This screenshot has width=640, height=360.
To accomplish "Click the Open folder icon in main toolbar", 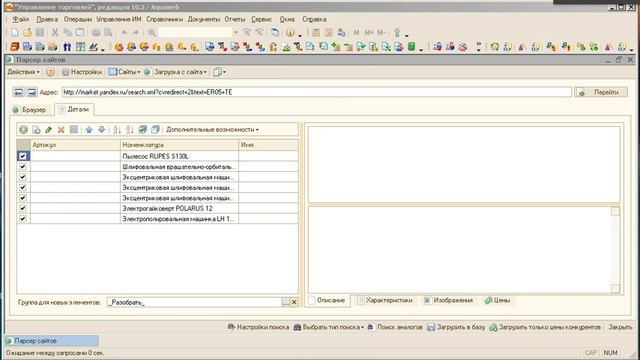I will pyautogui.click(x=27, y=33).
